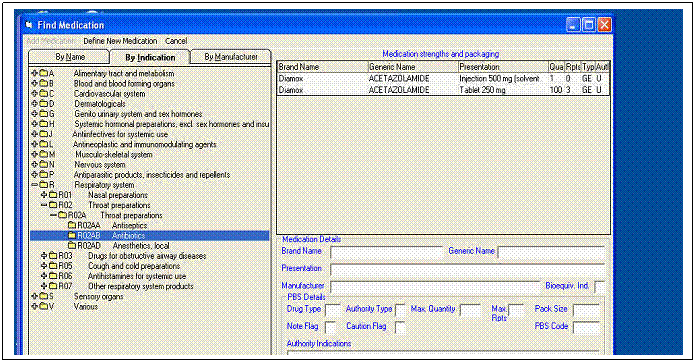Select Anesthetics, local tree item
The height and width of the screenshot is (363, 696).
[141, 246]
